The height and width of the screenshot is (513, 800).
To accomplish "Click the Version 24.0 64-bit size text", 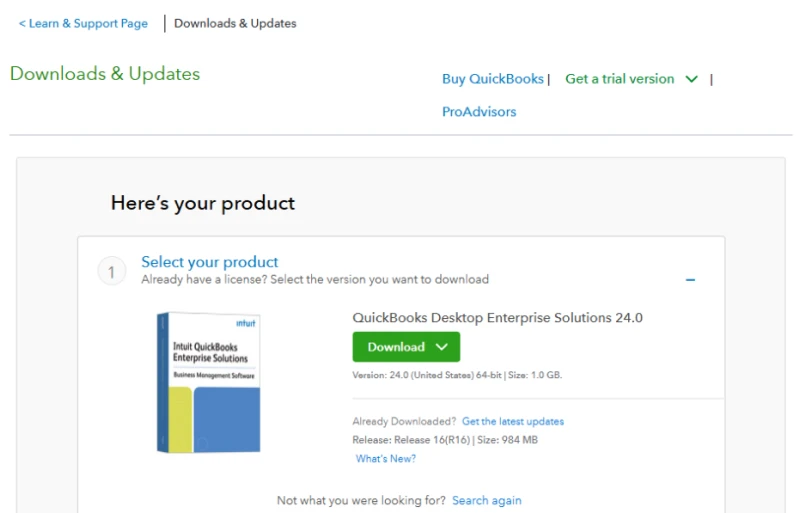I will tap(457, 375).
